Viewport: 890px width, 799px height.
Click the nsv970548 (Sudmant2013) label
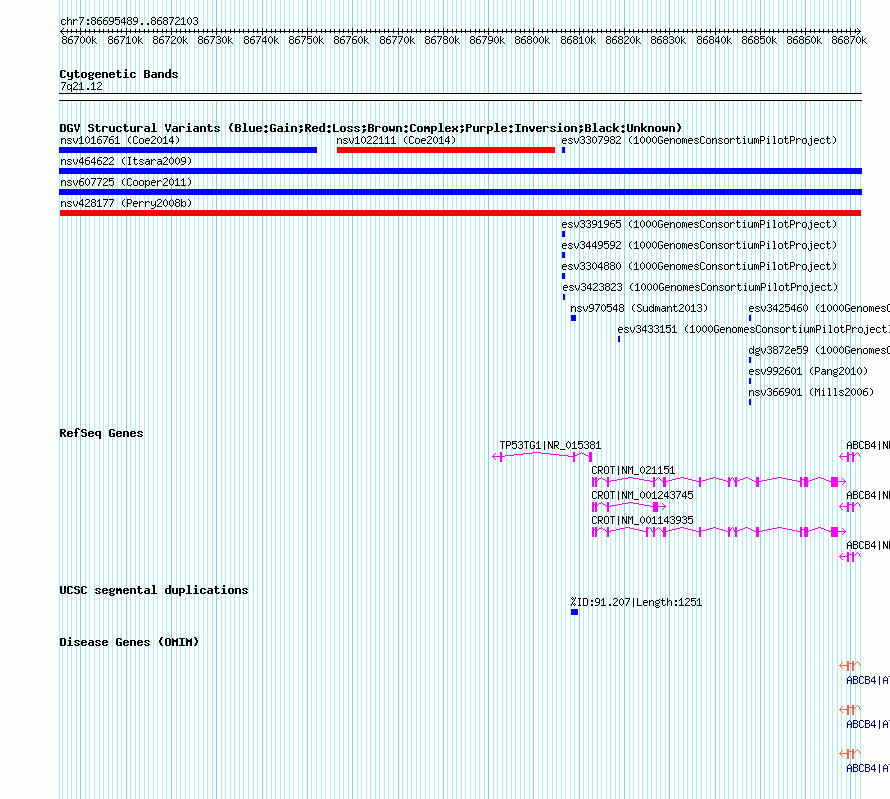pyautogui.click(x=639, y=308)
